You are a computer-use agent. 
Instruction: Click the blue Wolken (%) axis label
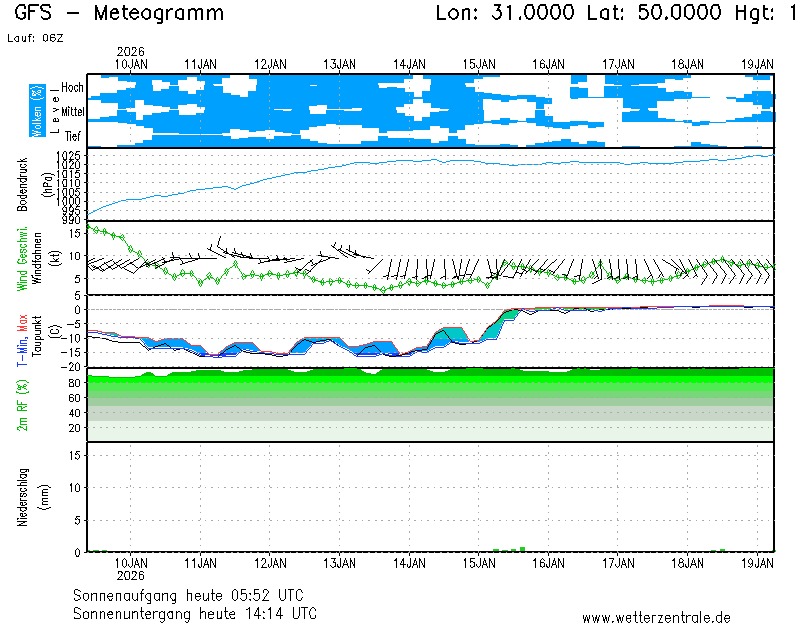(x=35, y=110)
